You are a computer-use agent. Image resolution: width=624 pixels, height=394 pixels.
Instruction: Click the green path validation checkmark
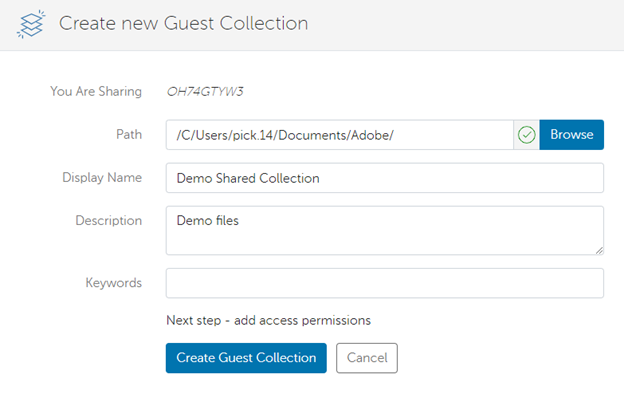click(526, 135)
